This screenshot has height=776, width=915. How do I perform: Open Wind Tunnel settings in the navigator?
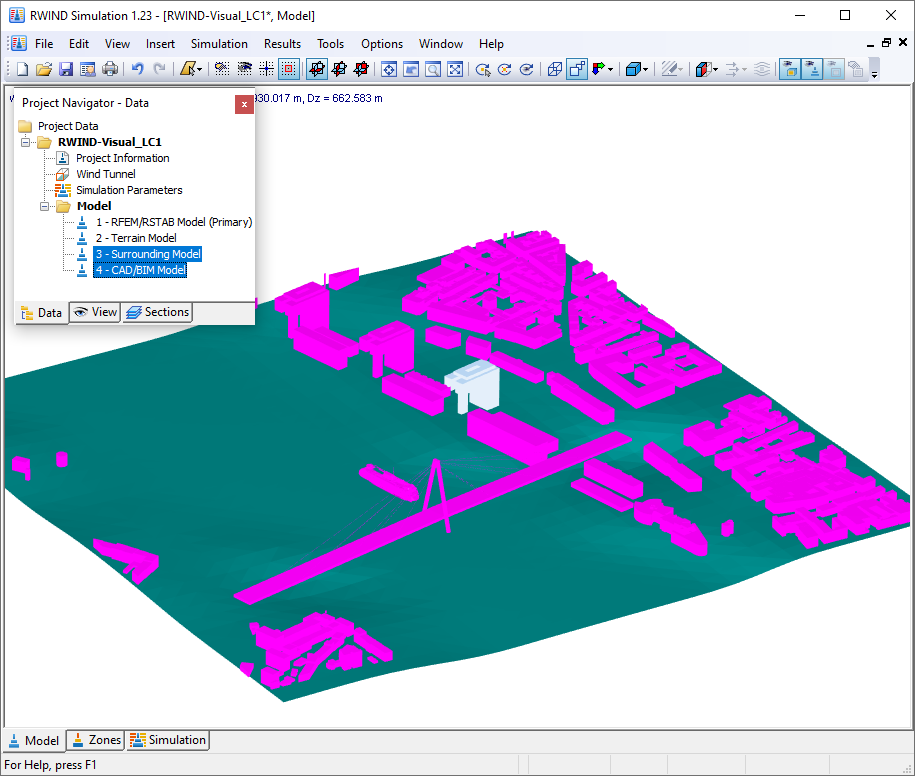(x=106, y=173)
